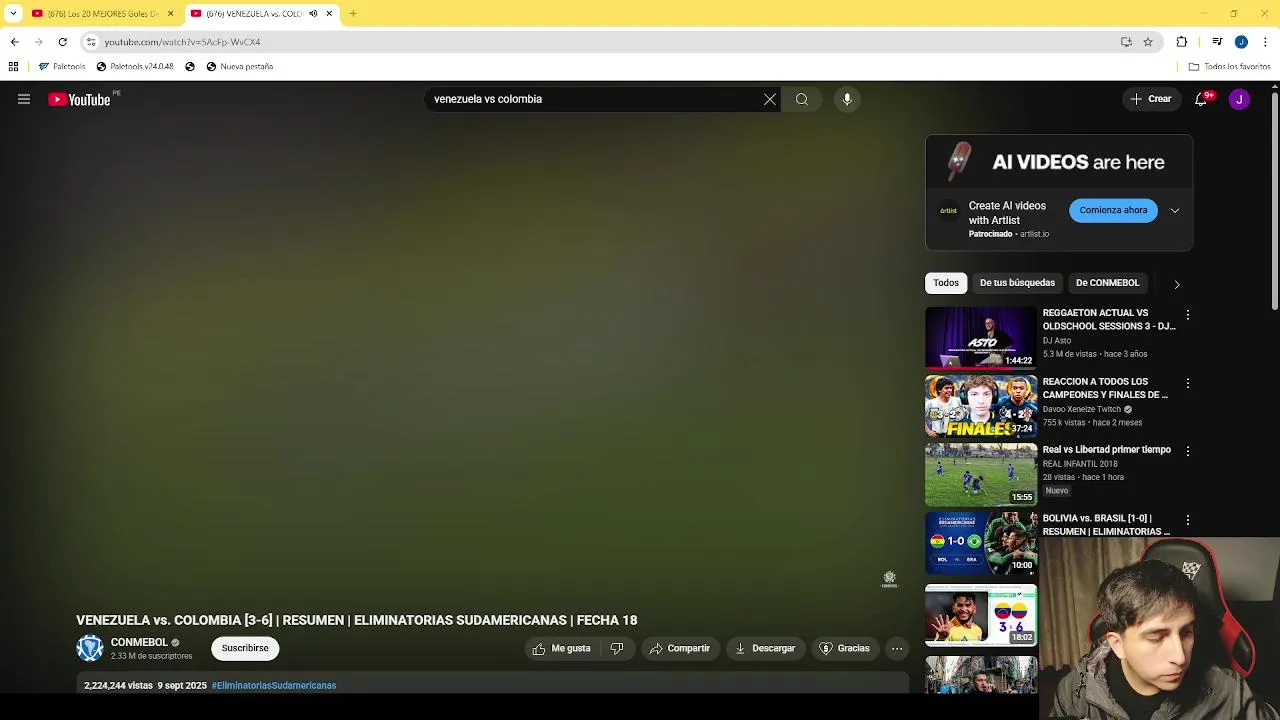The image size is (1280, 720).
Task: View site information icon in address bar
Action: [x=91, y=42]
